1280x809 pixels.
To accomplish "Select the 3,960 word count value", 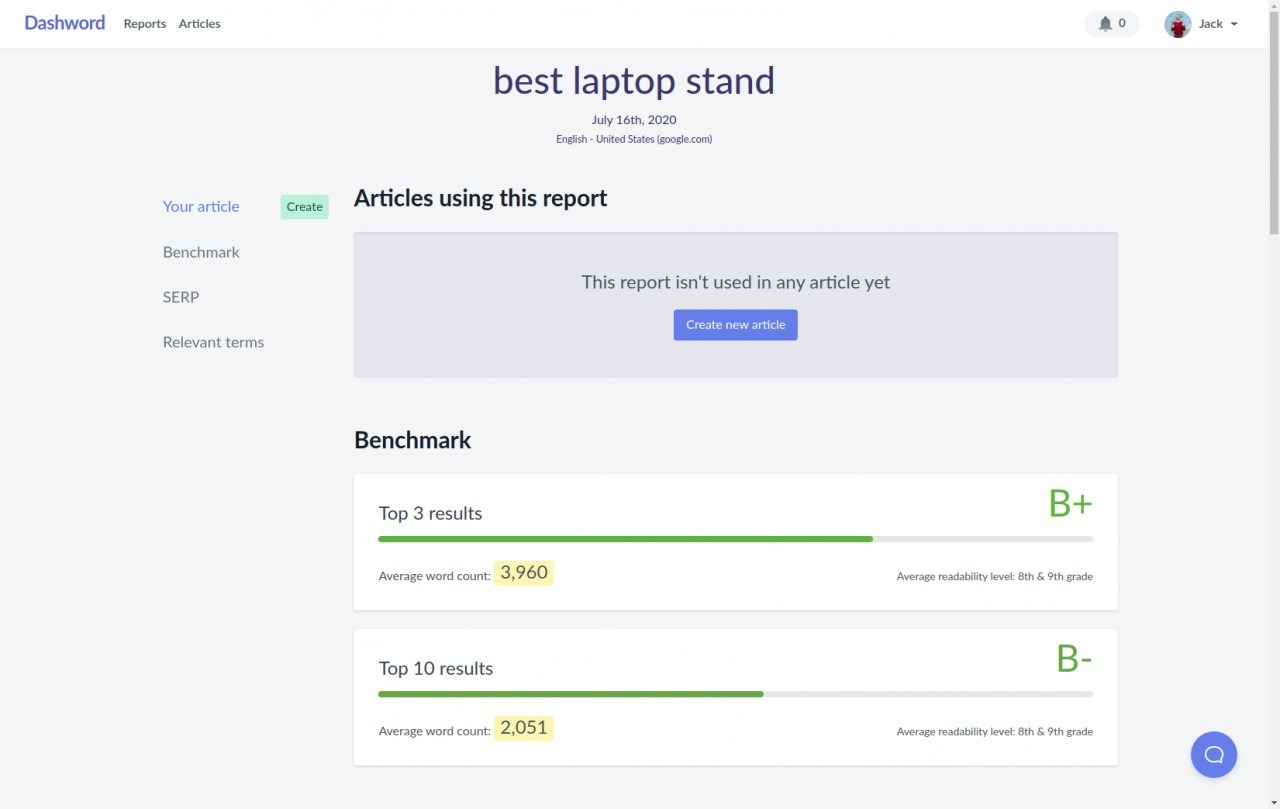I will click(x=524, y=573).
